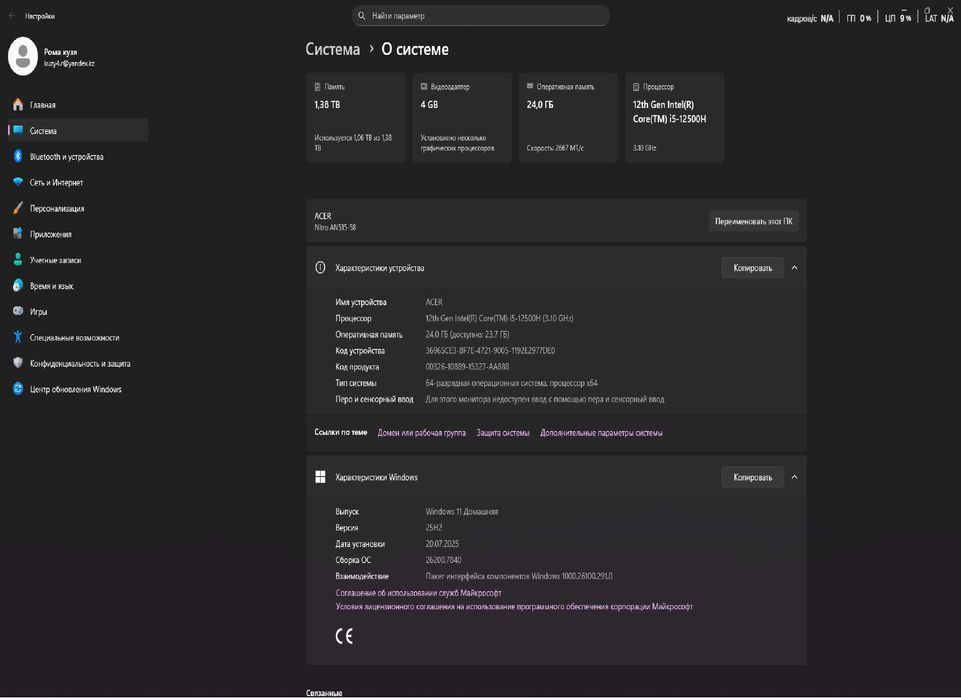The width and height of the screenshot is (961, 700).
Task: Click the Найти параметр search field
Action: click(480, 16)
